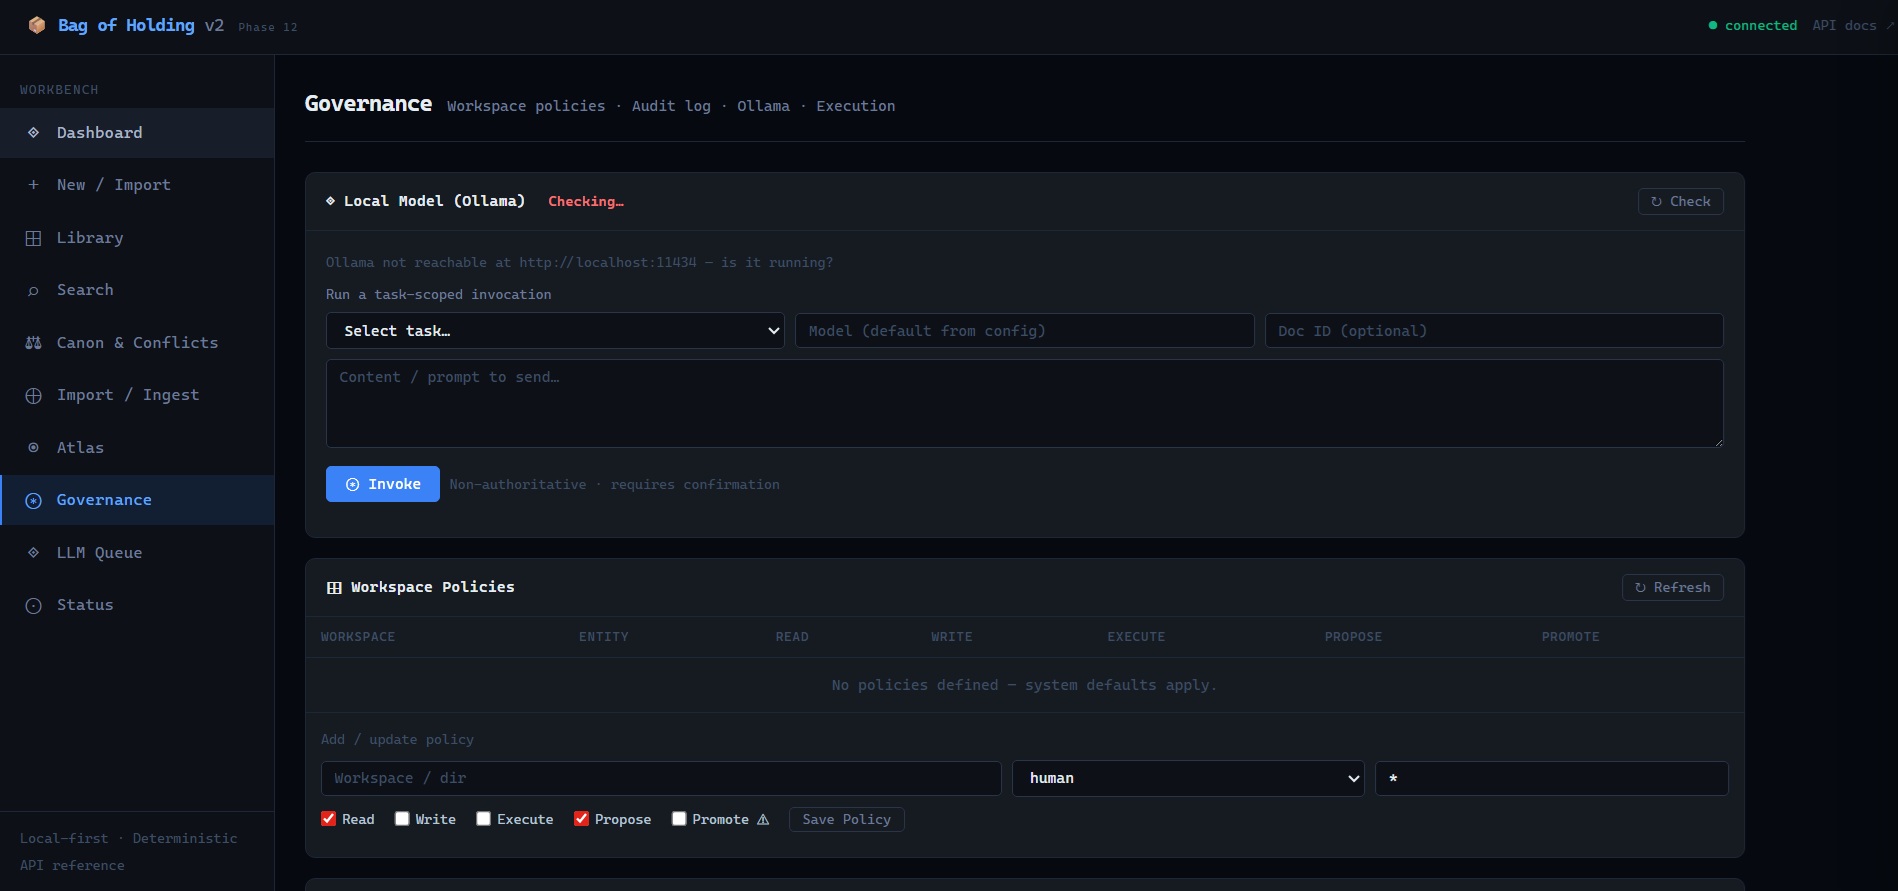Click the Bag of Holding box logo icon
The width and height of the screenshot is (1898, 891).
pyautogui.click(x=37, y=25)
